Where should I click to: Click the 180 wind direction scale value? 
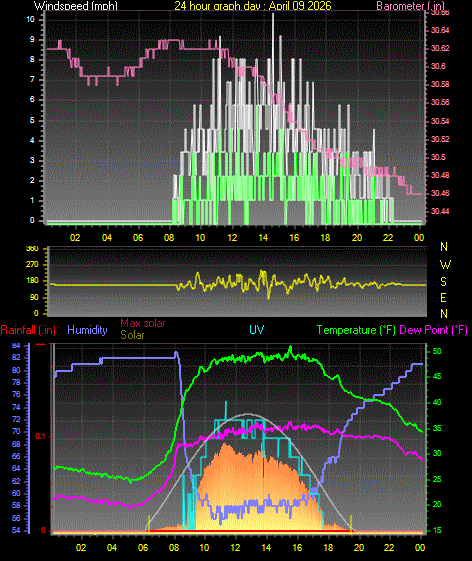click(32, 281)
